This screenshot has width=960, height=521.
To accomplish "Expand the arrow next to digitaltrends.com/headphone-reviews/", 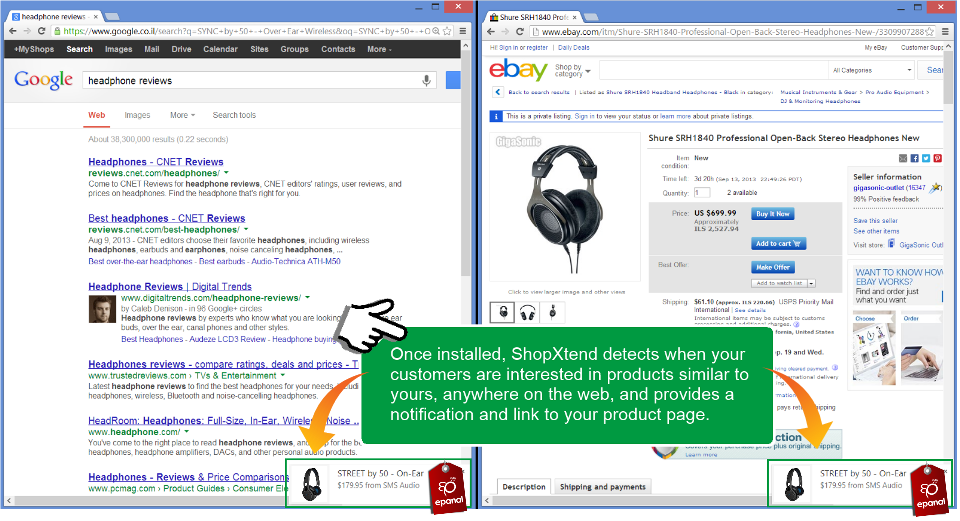I will [307, 298].
